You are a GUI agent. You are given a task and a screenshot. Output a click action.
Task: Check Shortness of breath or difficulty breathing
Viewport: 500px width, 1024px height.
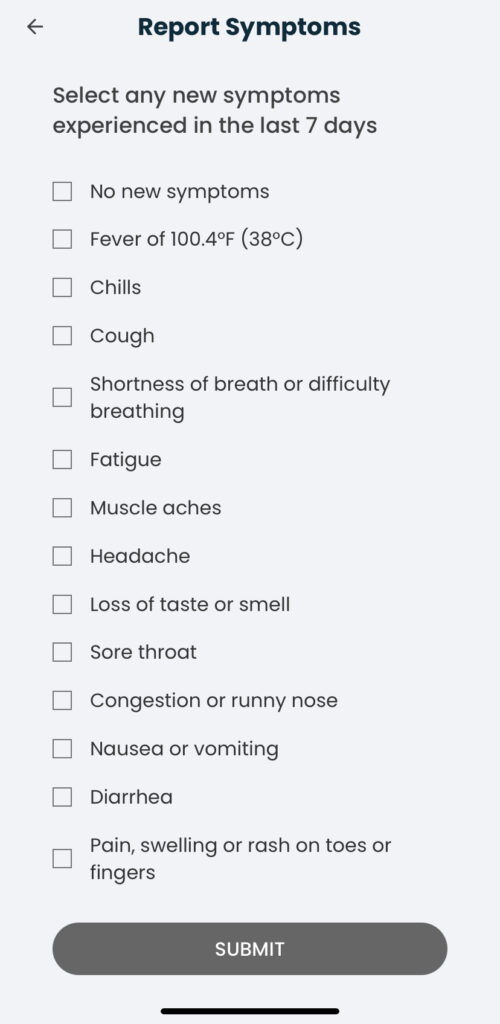(62, 397)
